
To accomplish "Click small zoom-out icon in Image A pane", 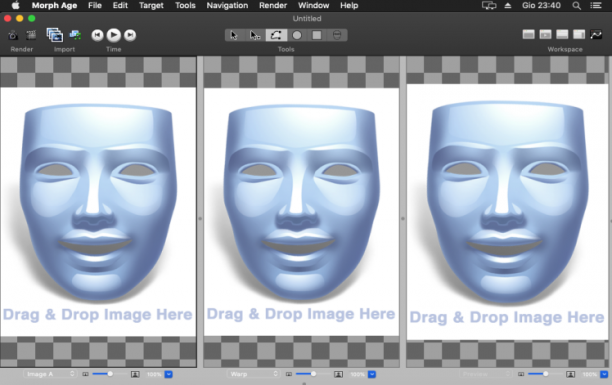I will pyautogui.click(x=85, y=374).
